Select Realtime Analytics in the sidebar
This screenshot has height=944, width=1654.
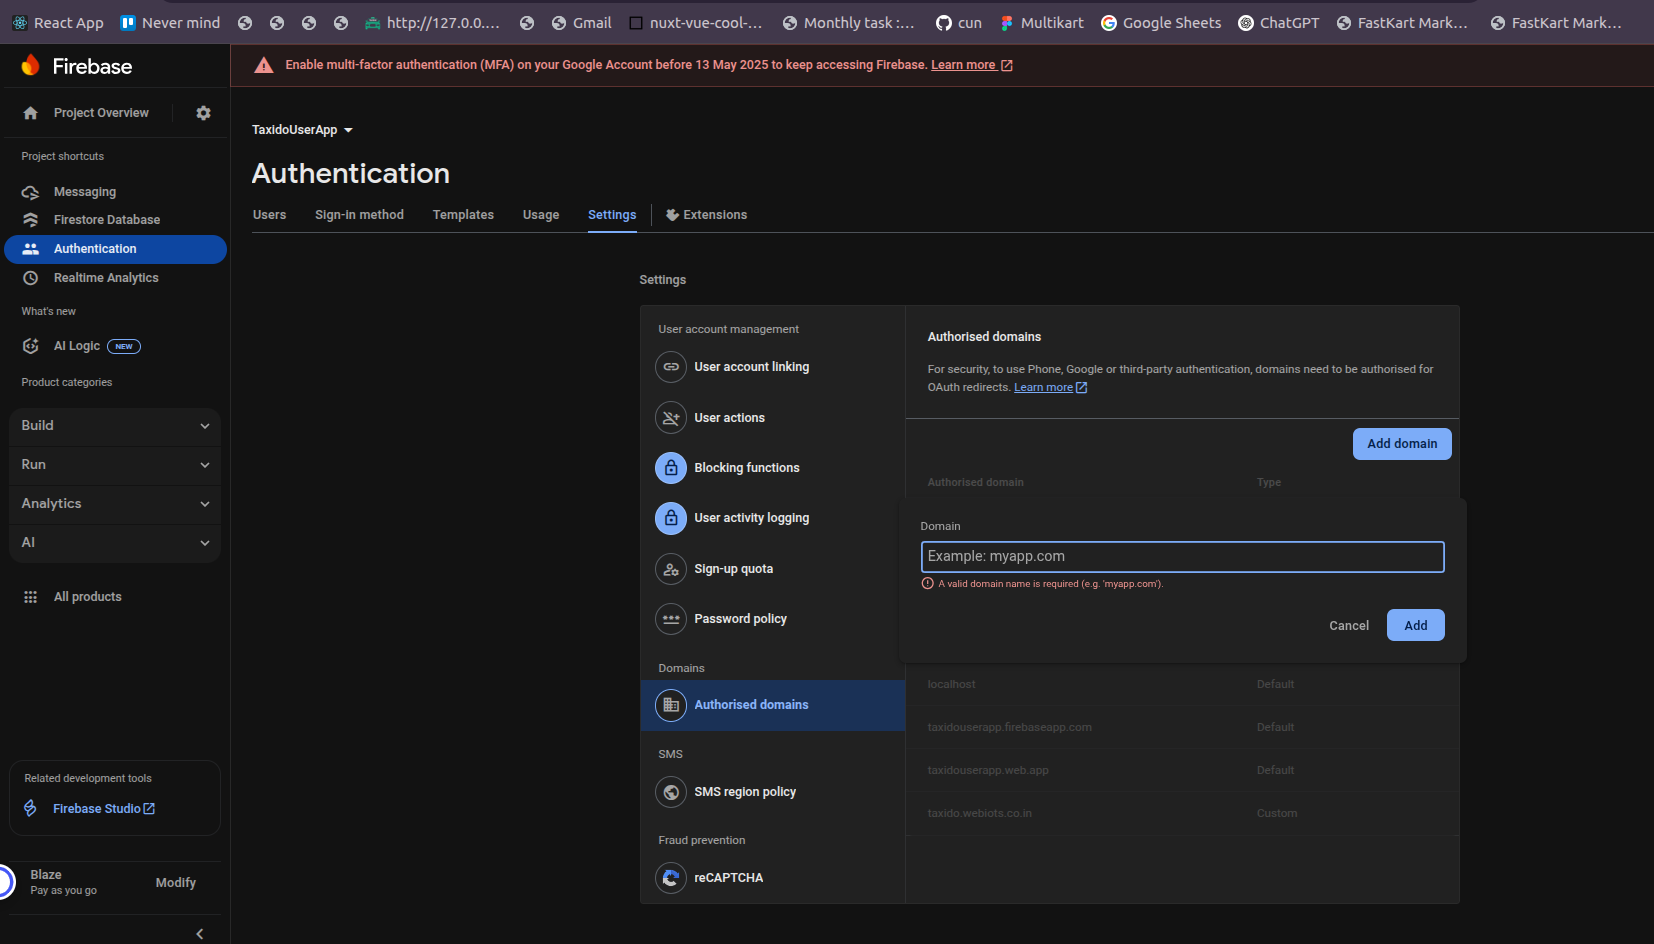[106, 277]
